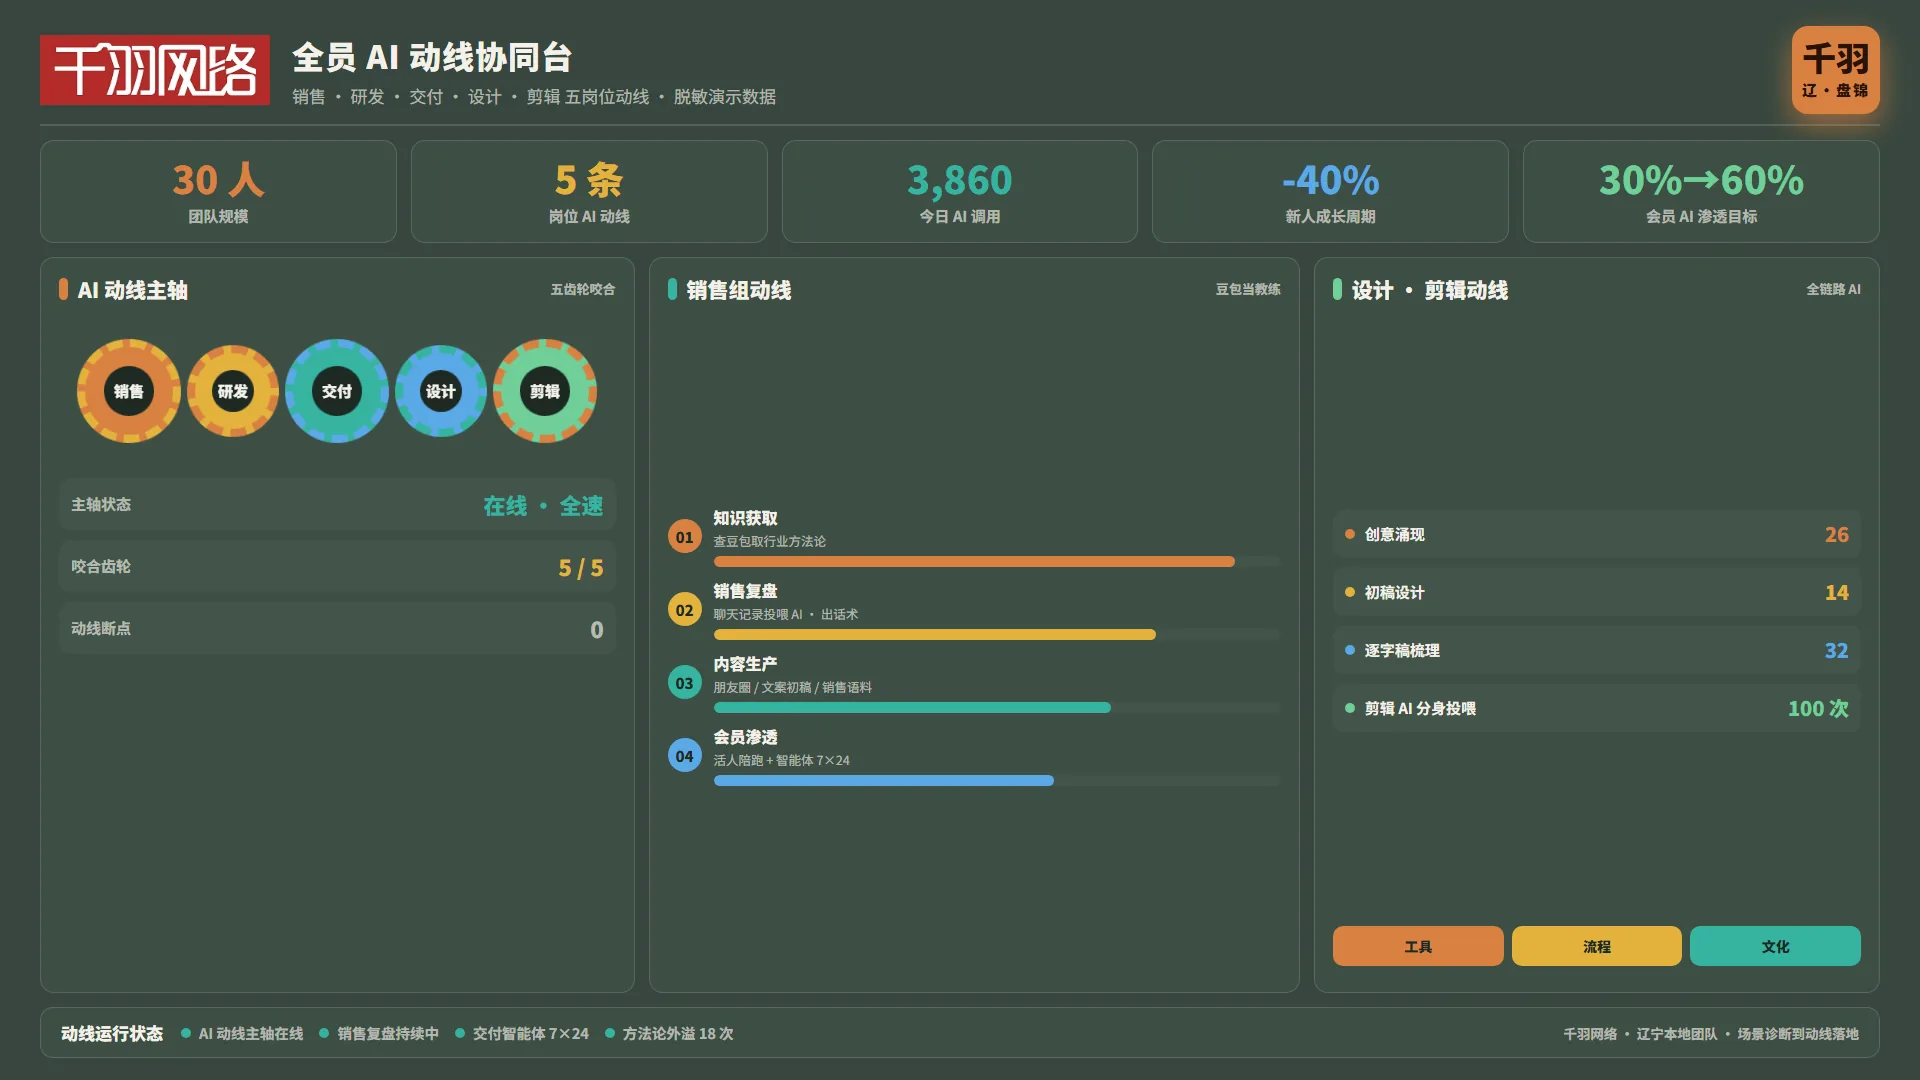The height and width of the screenshot is (1080, 1920).
Task: Select the 研发 gear icon
Action: (x=233, y=391)
